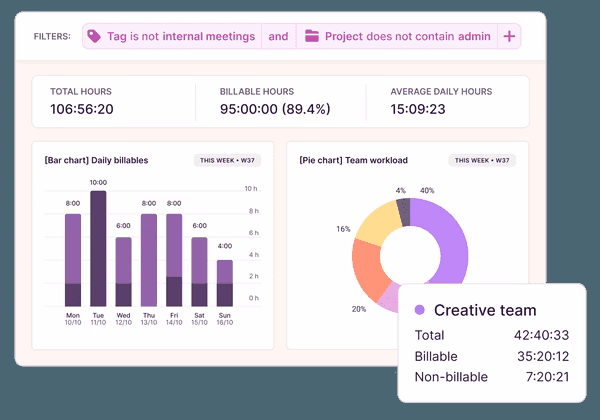Viewport: 600px width, 420px height.
Task: Click the Total Hours summary value
Action: pyautogui.click(x=82, y=109)
